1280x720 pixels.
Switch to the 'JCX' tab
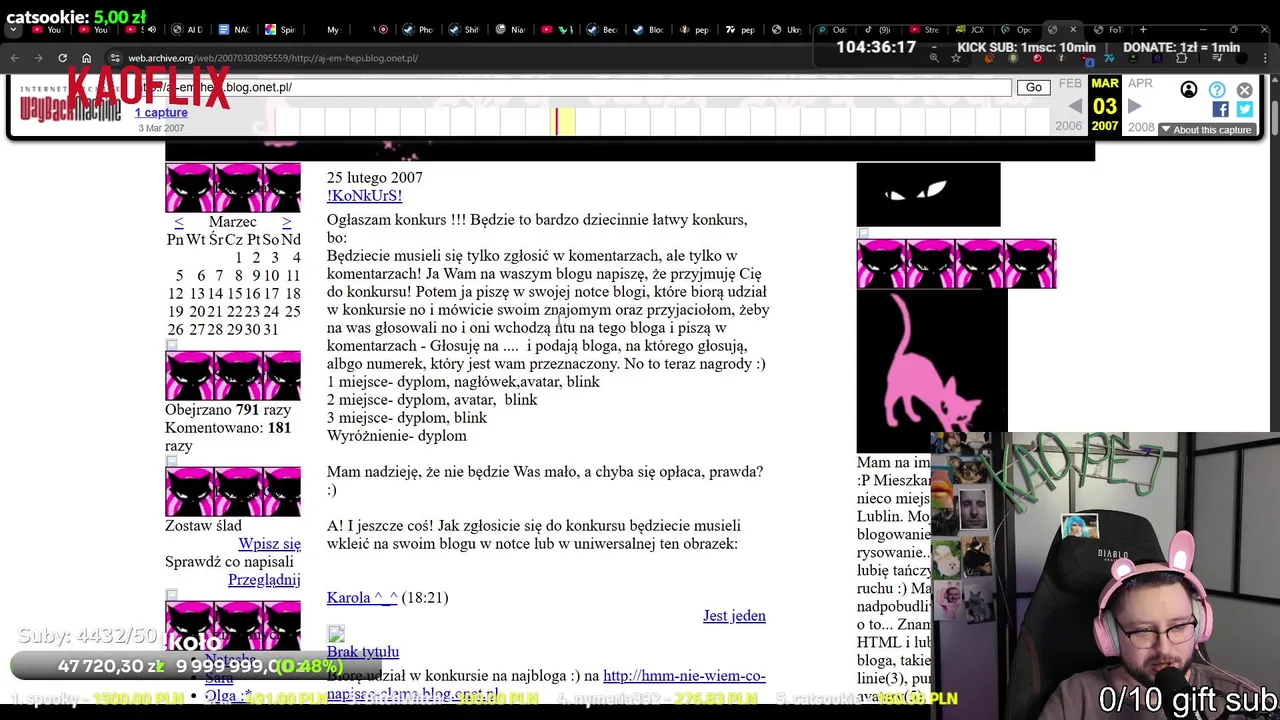(x=970, y=29)
